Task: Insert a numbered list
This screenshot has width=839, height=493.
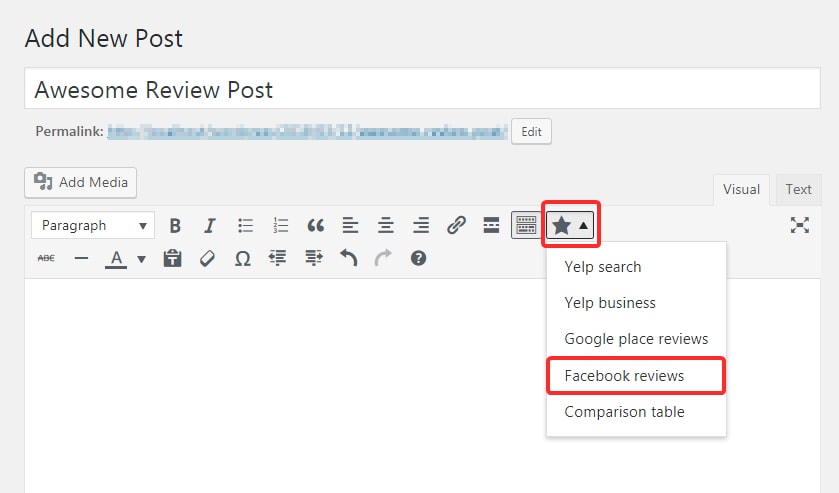Action: tap(281, 226)
